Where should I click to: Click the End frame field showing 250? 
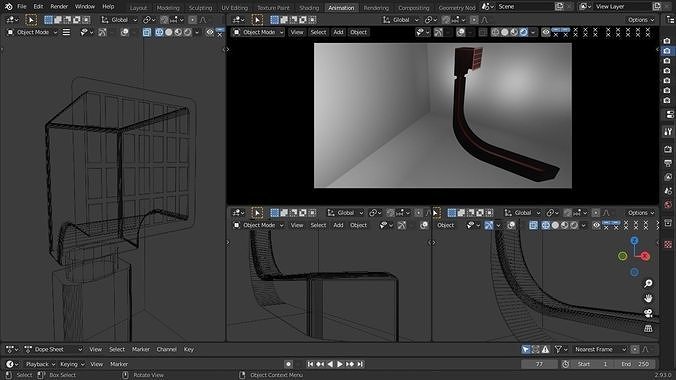click(x=635, y=364)
